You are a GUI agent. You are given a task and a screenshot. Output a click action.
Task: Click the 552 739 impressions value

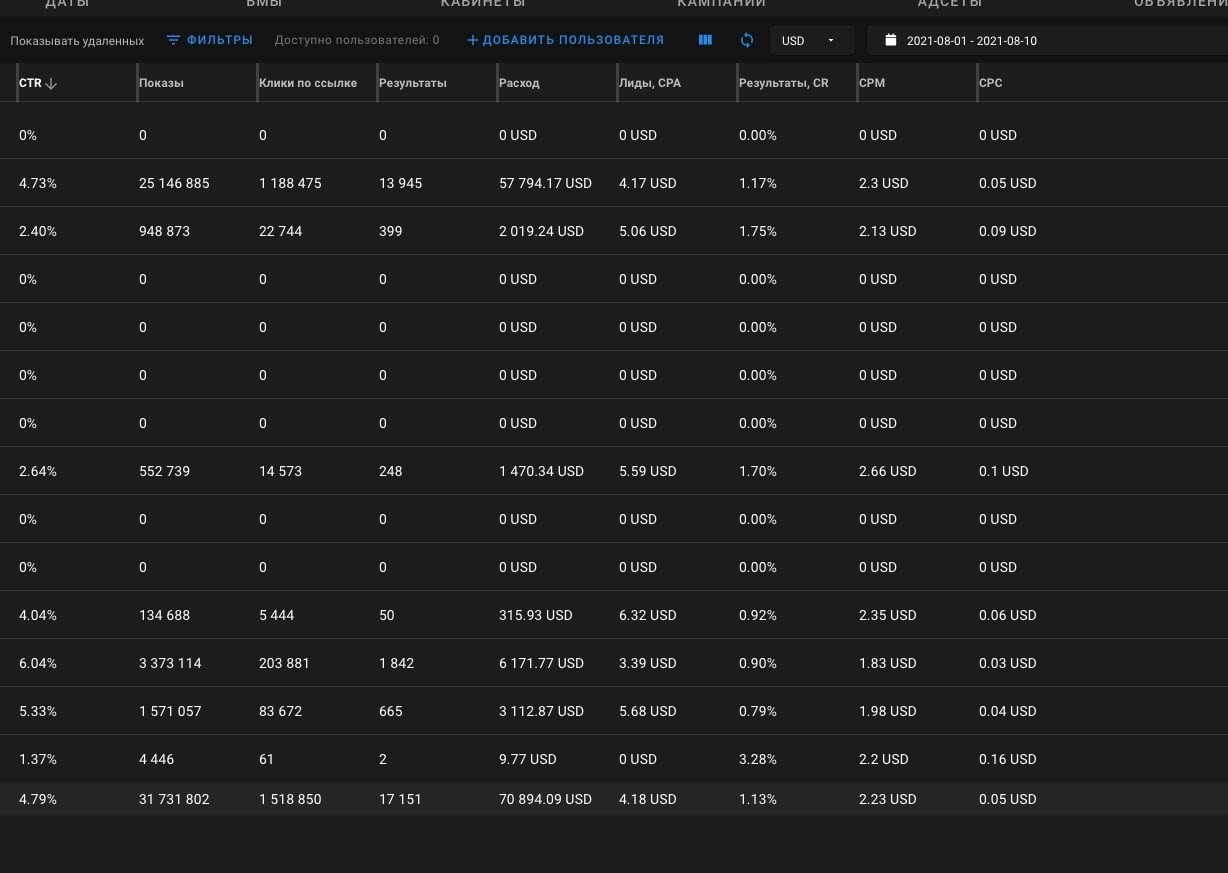pyautogui.click(x=164, y=471)
